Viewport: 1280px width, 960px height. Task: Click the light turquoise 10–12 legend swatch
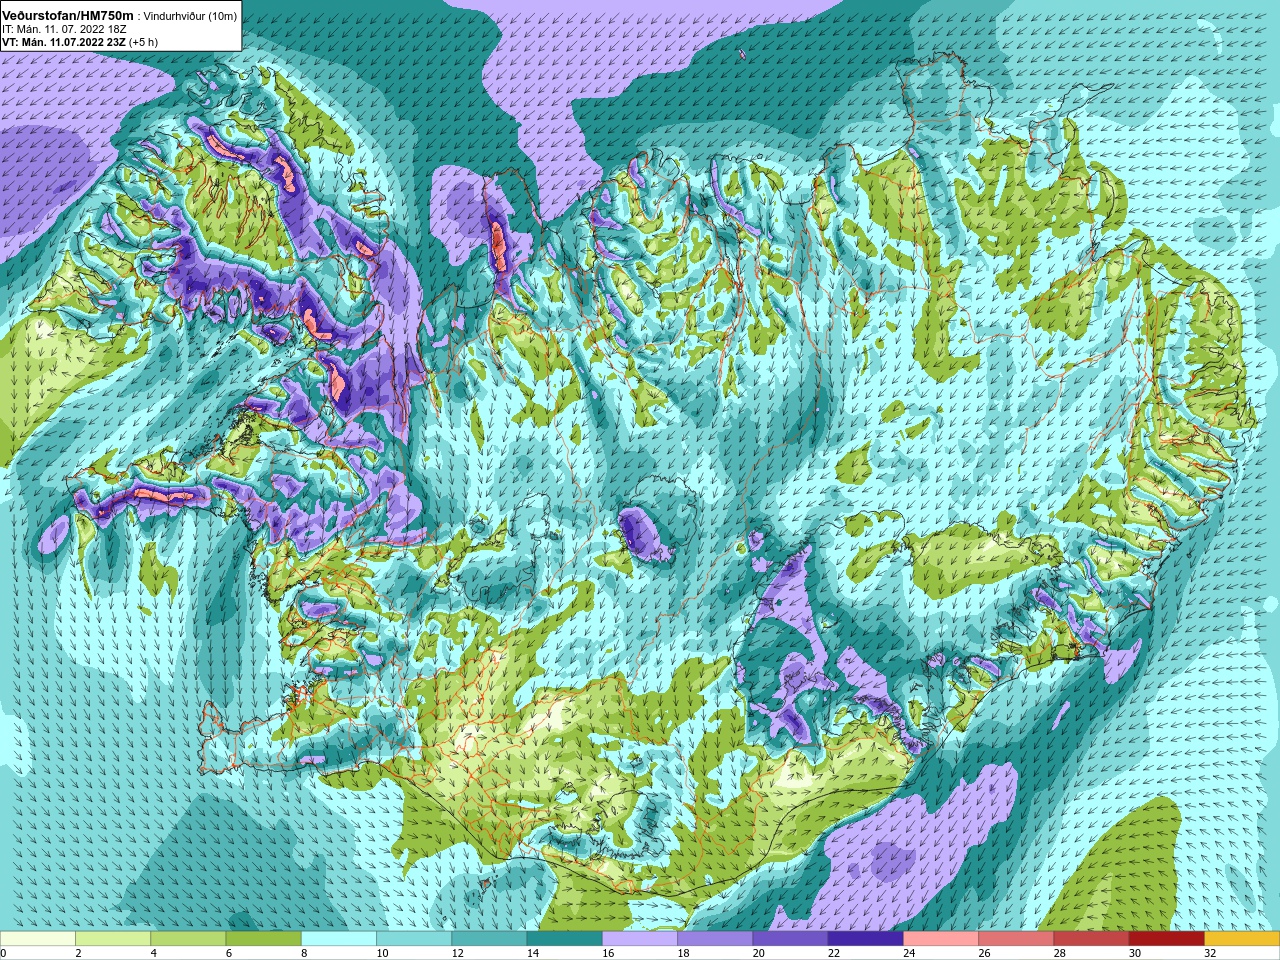coord(414,939)
